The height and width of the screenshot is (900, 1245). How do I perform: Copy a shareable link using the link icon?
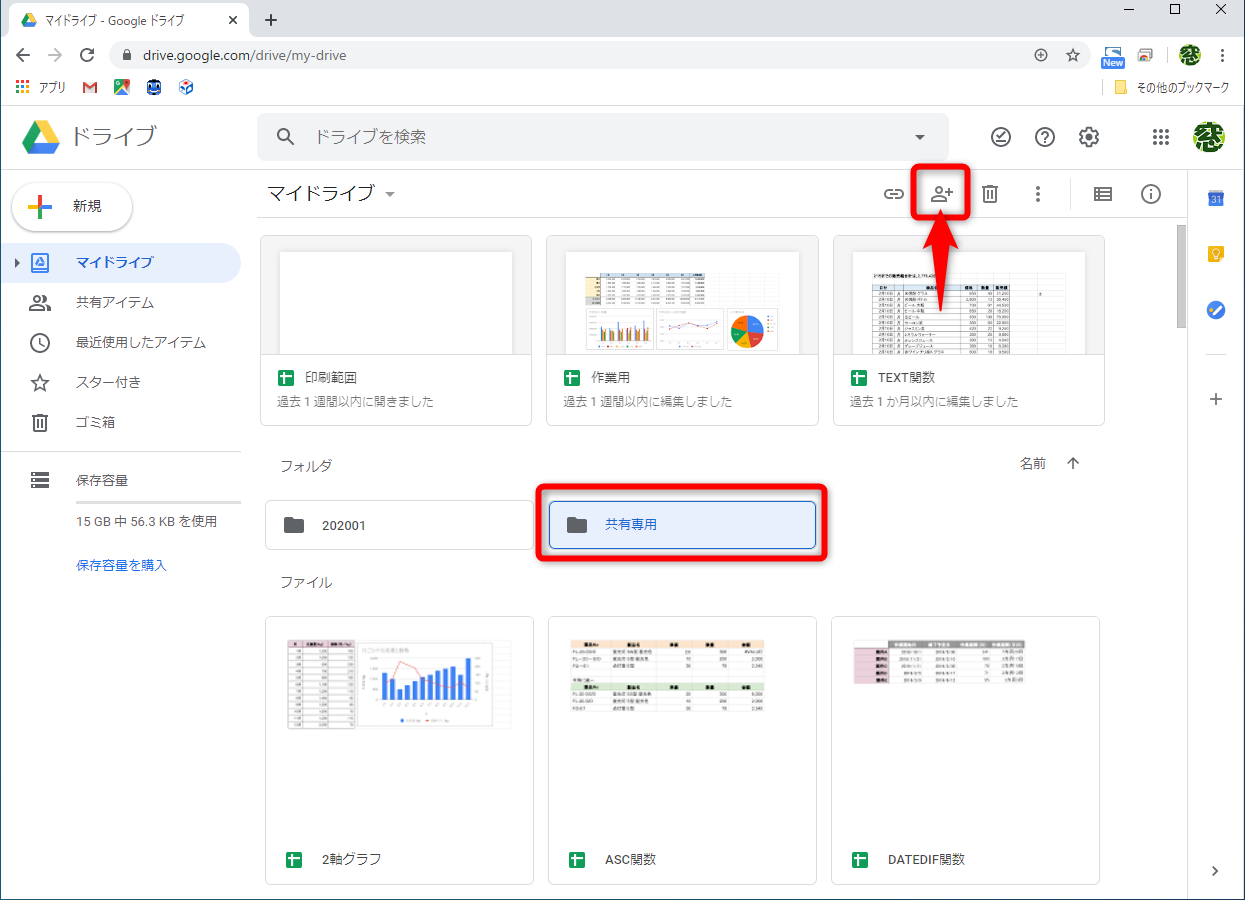pyautogui.click(x=892, y=193)
